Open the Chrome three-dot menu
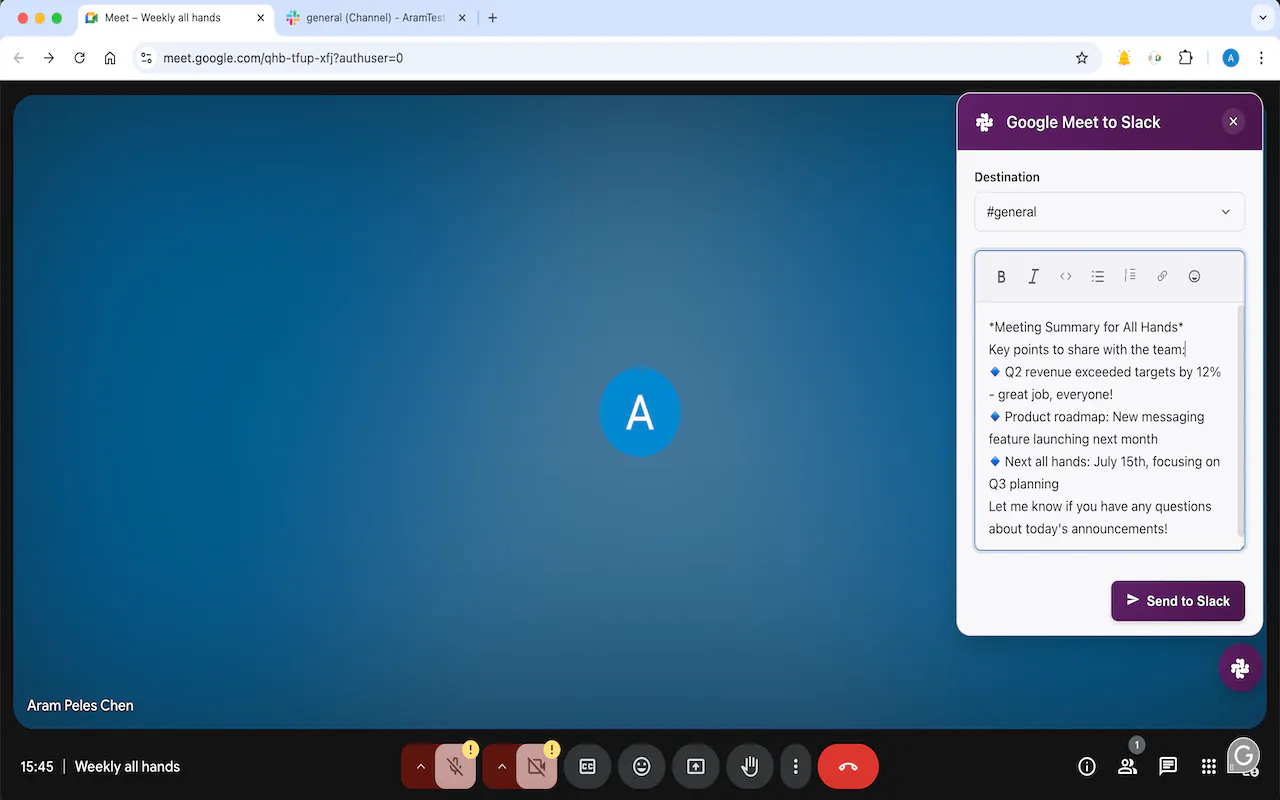The width and height of the screenshot is (1280, 800). coord(1260,58)
